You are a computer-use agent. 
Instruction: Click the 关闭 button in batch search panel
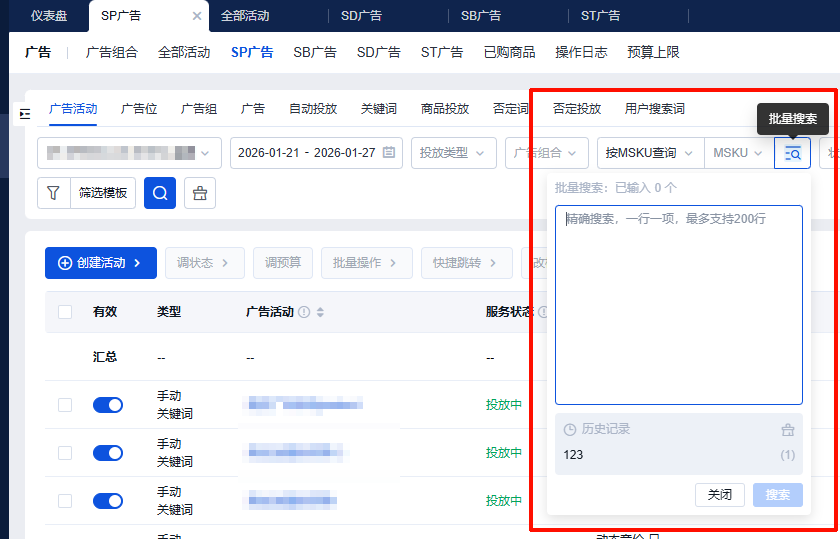tap(720, 494)
